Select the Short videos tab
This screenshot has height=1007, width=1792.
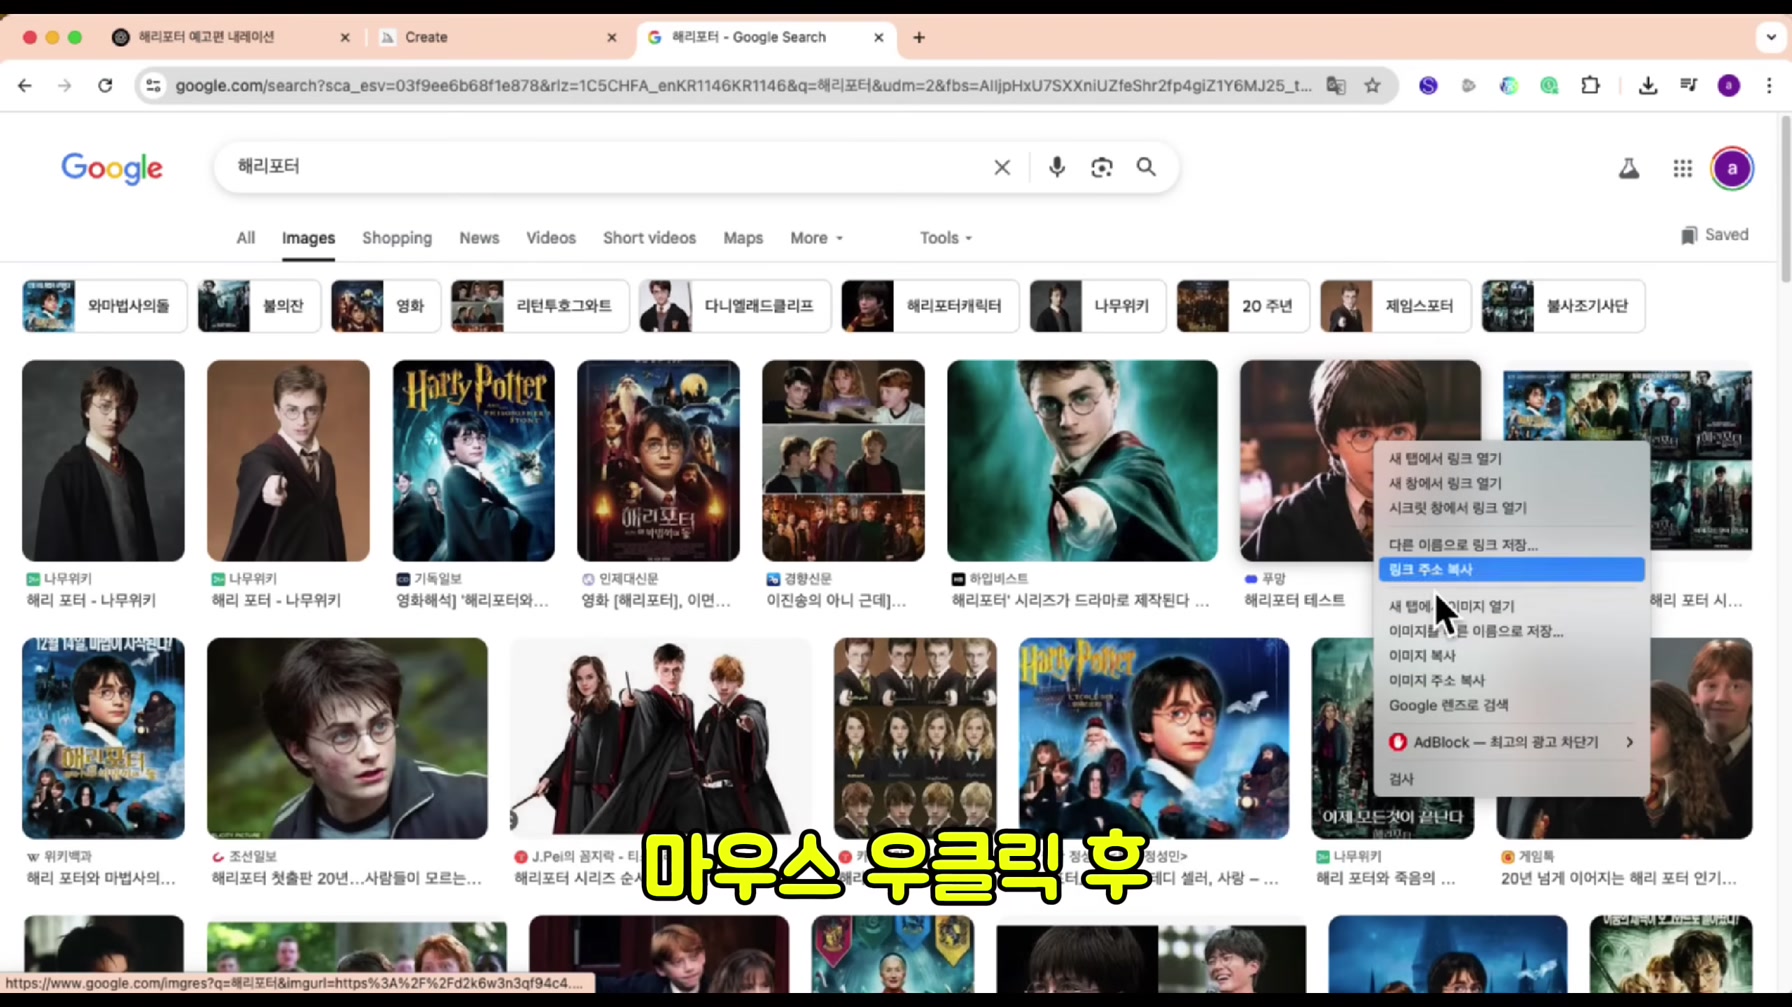(649, 238)
